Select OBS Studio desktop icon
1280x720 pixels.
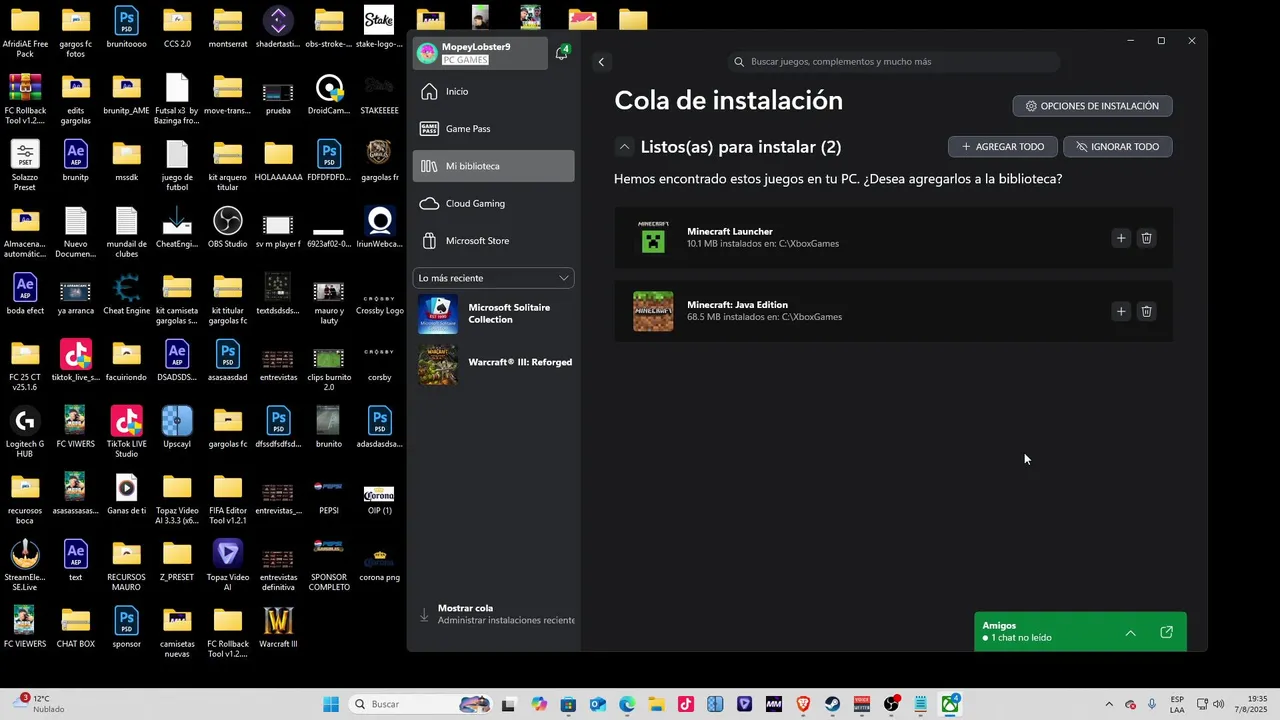228,228
